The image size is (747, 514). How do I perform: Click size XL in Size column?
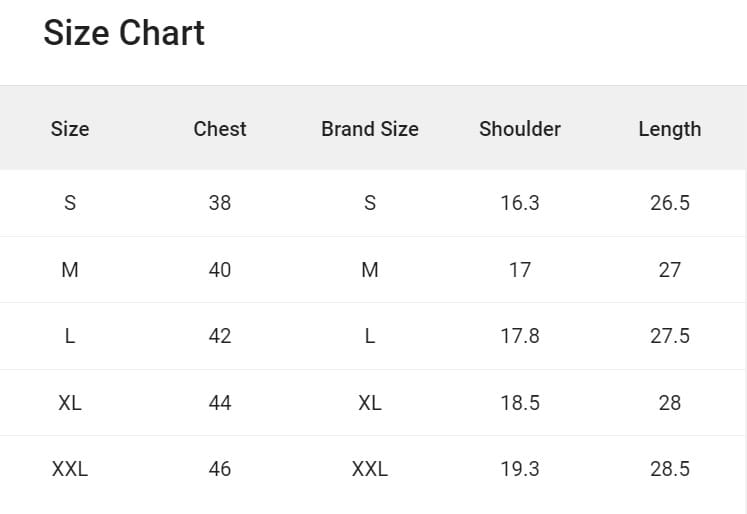(70, 403)
